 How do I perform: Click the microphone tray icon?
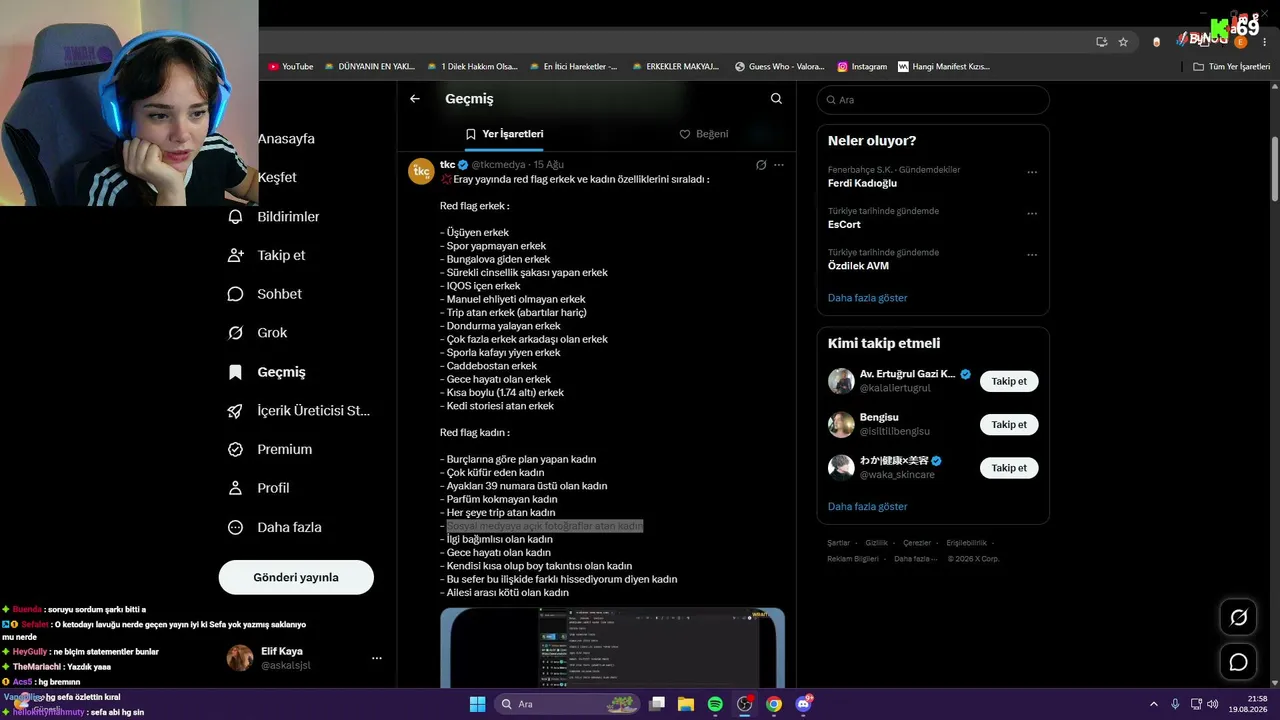pyautogui.click(x=1175, y=704)
